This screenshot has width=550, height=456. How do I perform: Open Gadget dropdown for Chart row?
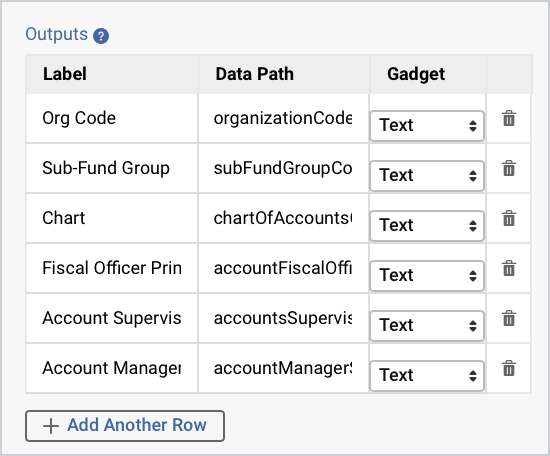(x=427, y=226)
